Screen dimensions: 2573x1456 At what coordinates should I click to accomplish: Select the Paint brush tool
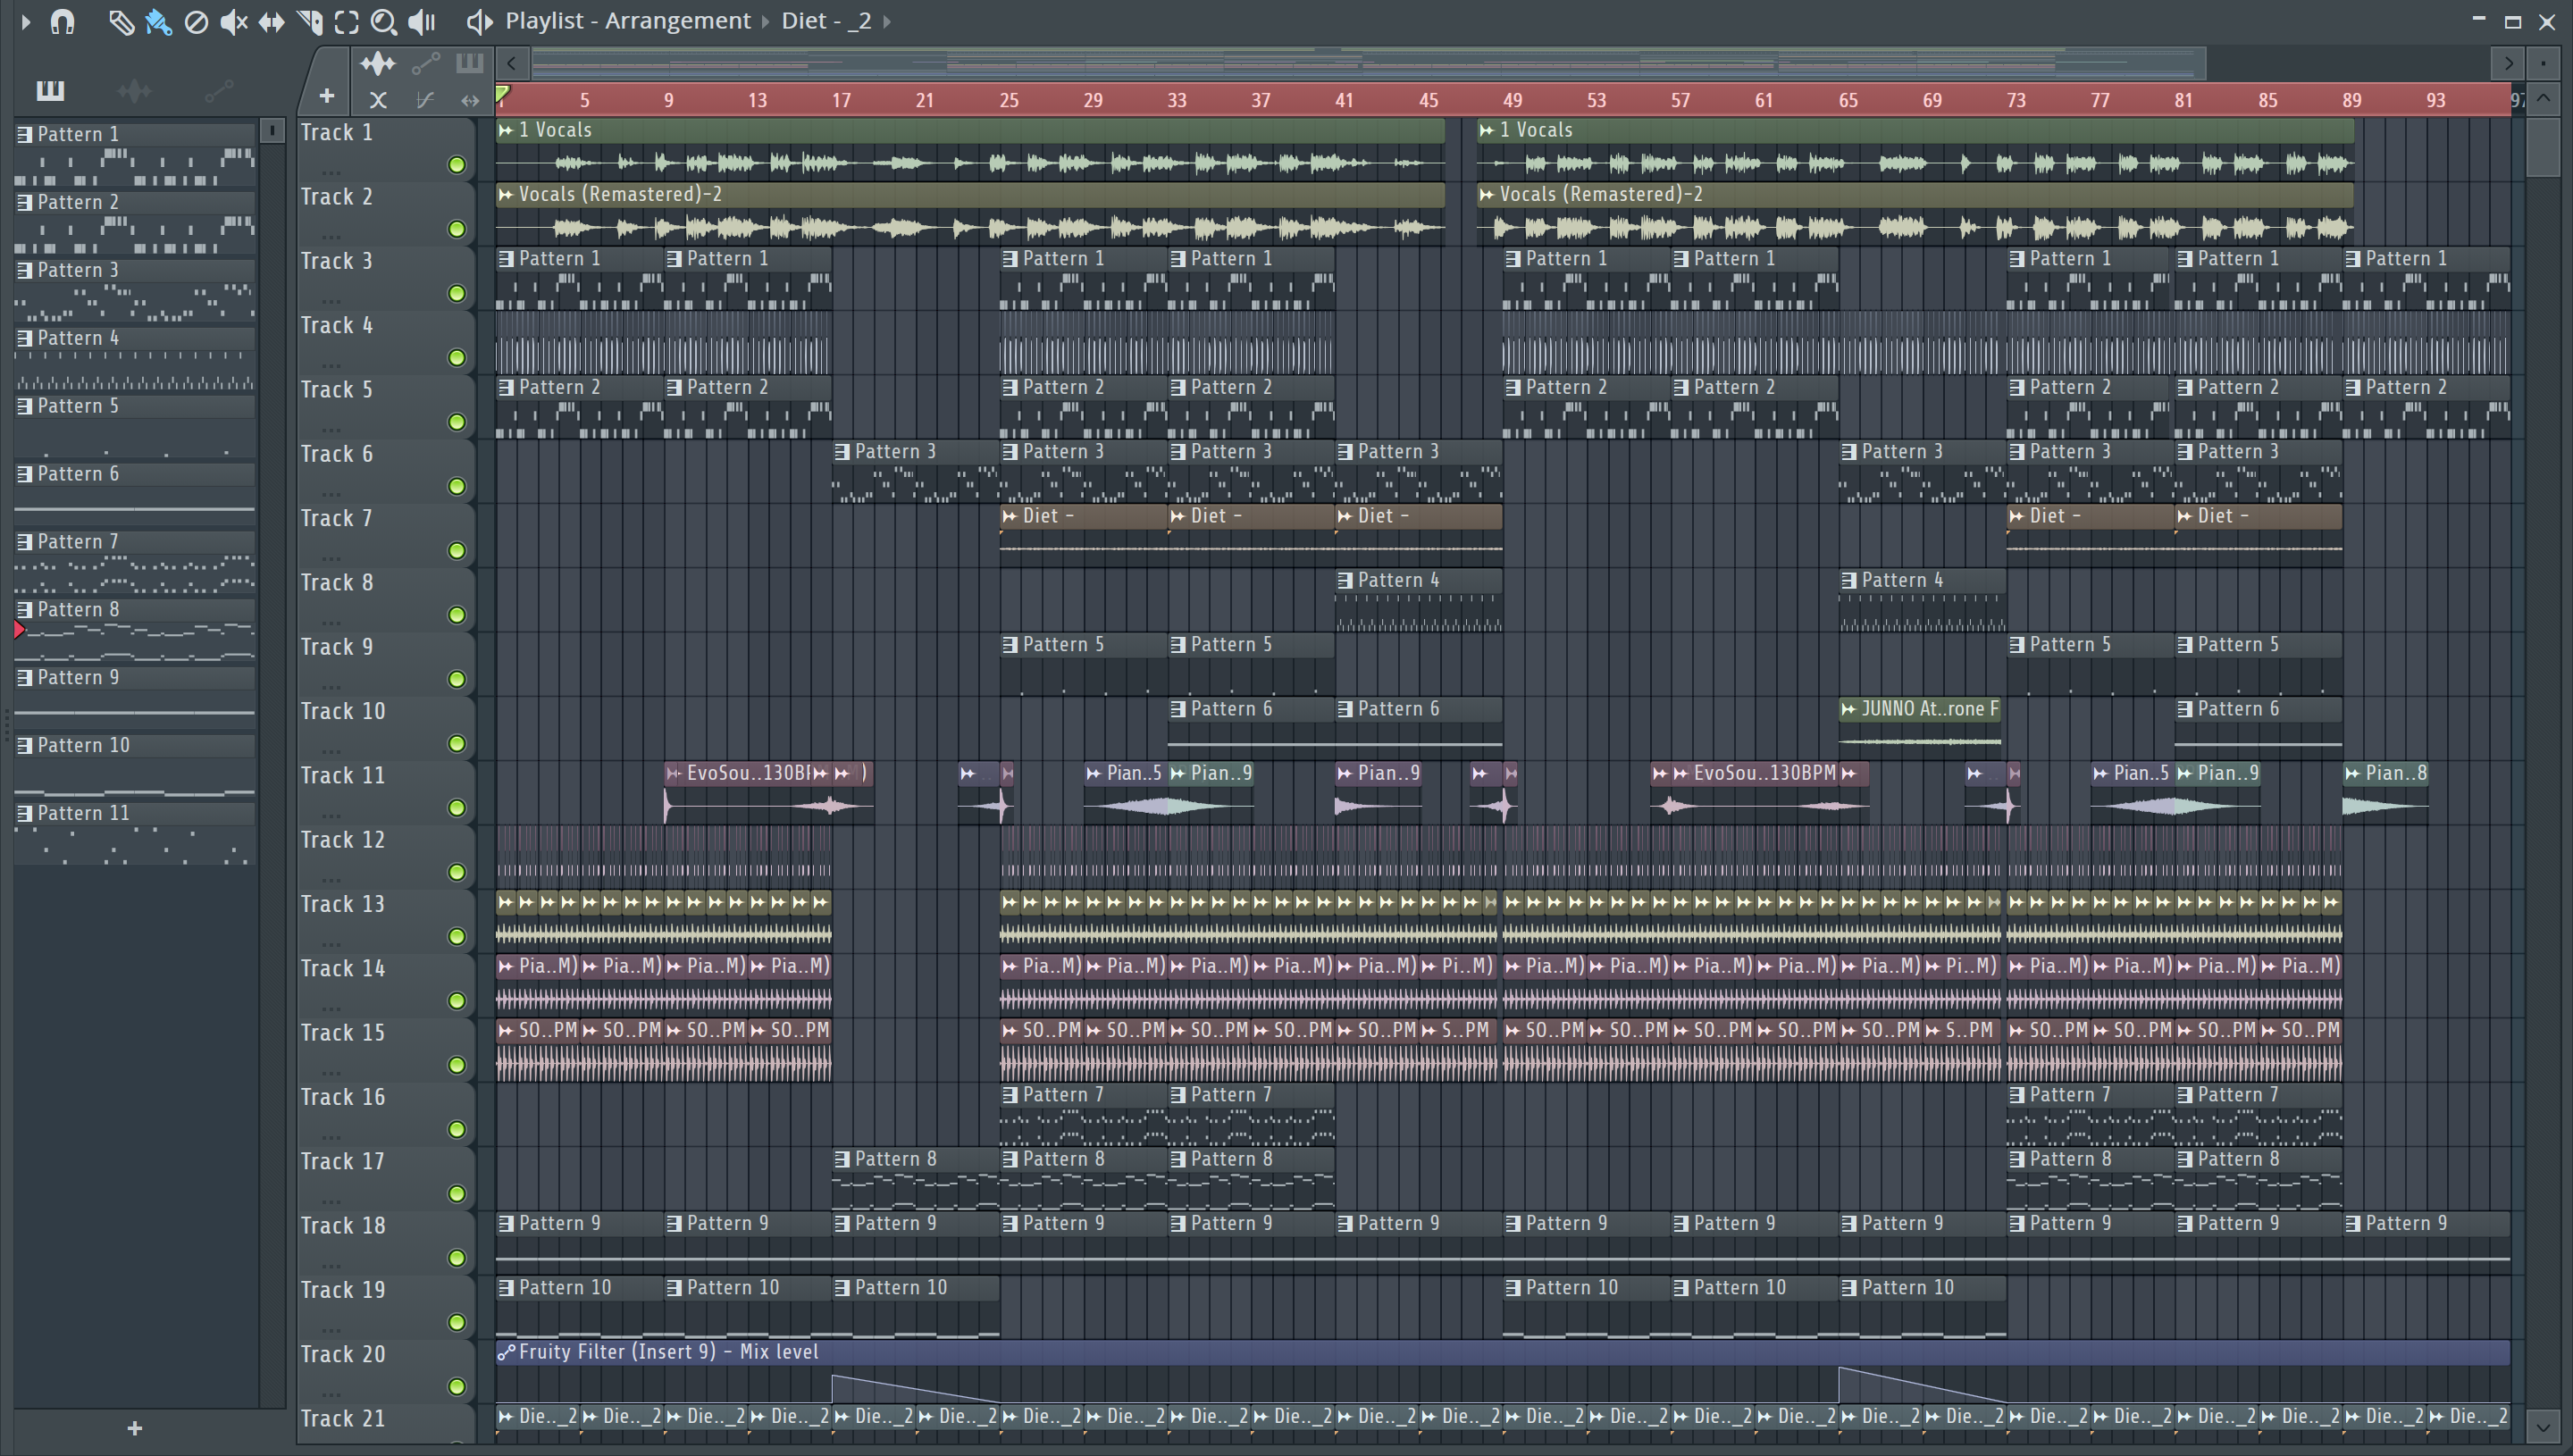[158, 21]
